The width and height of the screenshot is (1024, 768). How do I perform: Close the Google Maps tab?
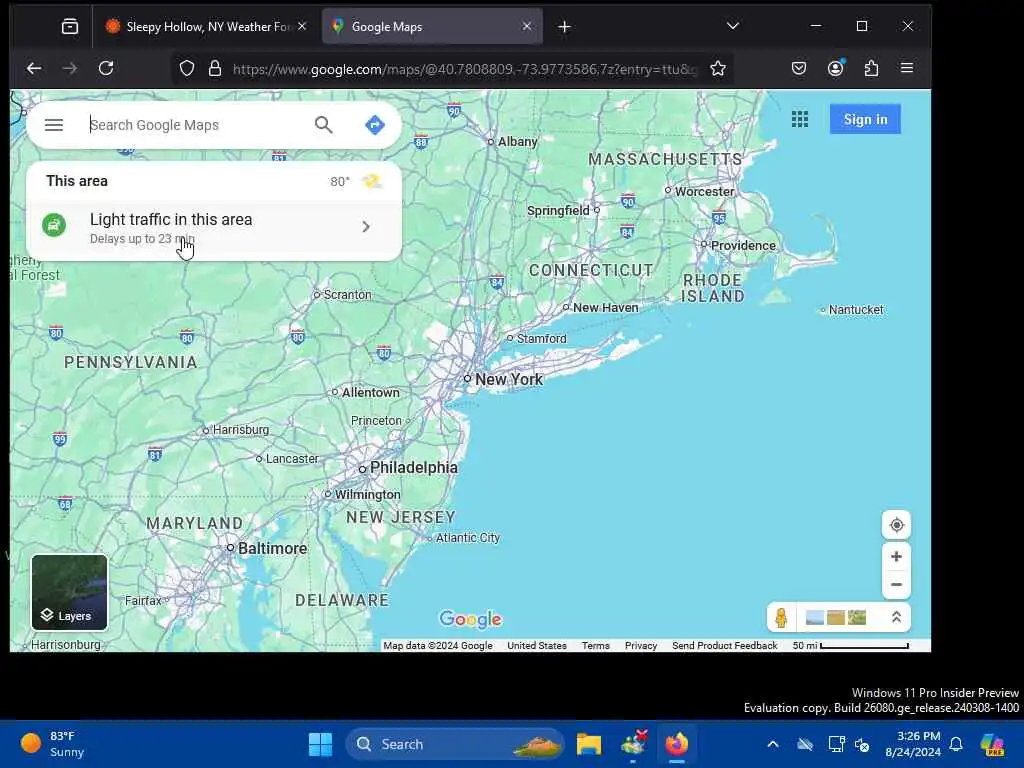527,26
